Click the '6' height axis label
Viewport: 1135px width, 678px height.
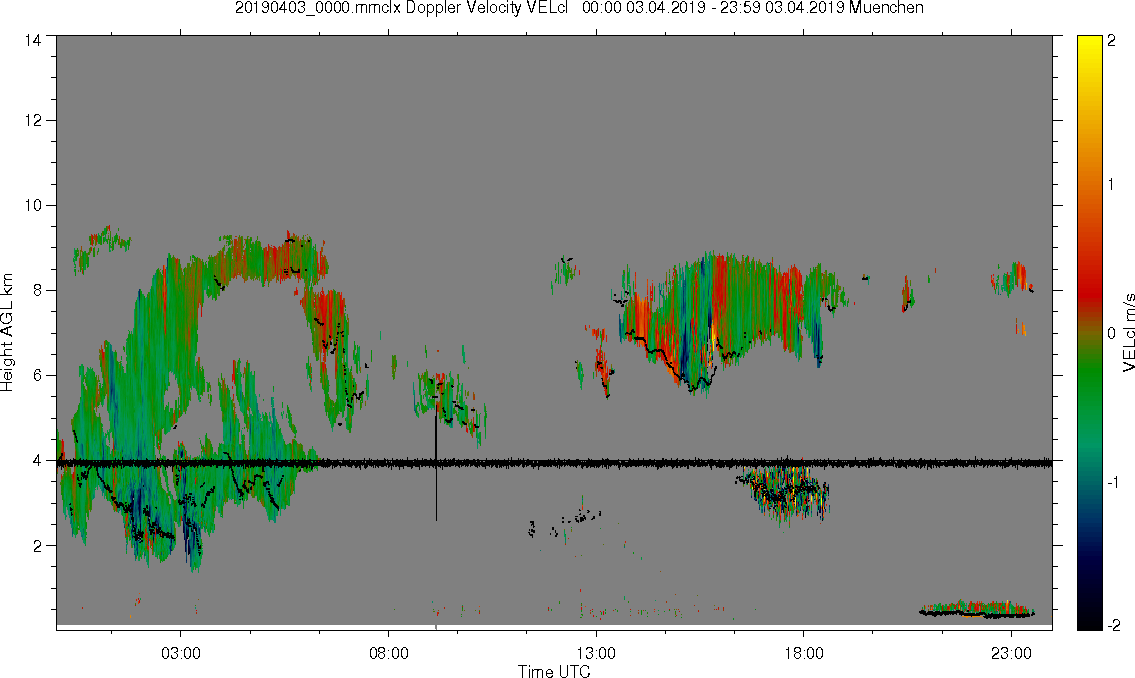pos(37,376)
